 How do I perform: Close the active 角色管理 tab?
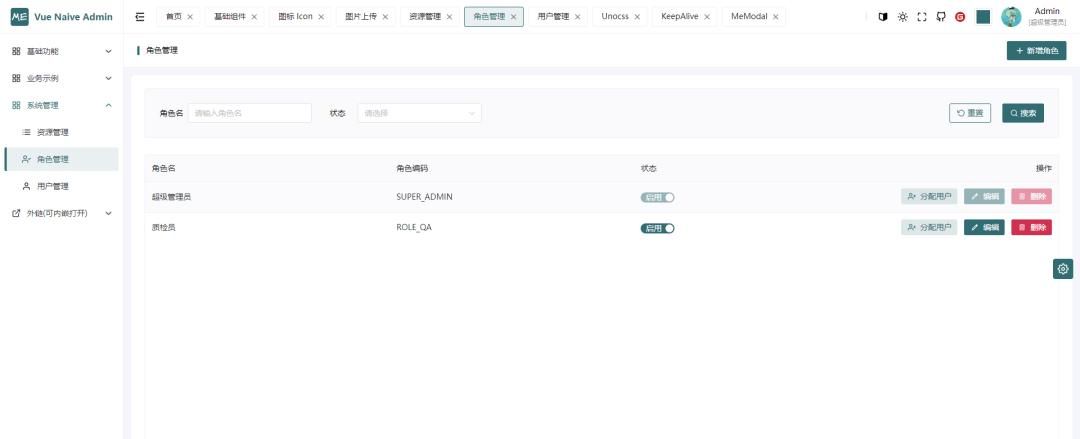pos(513,17)
